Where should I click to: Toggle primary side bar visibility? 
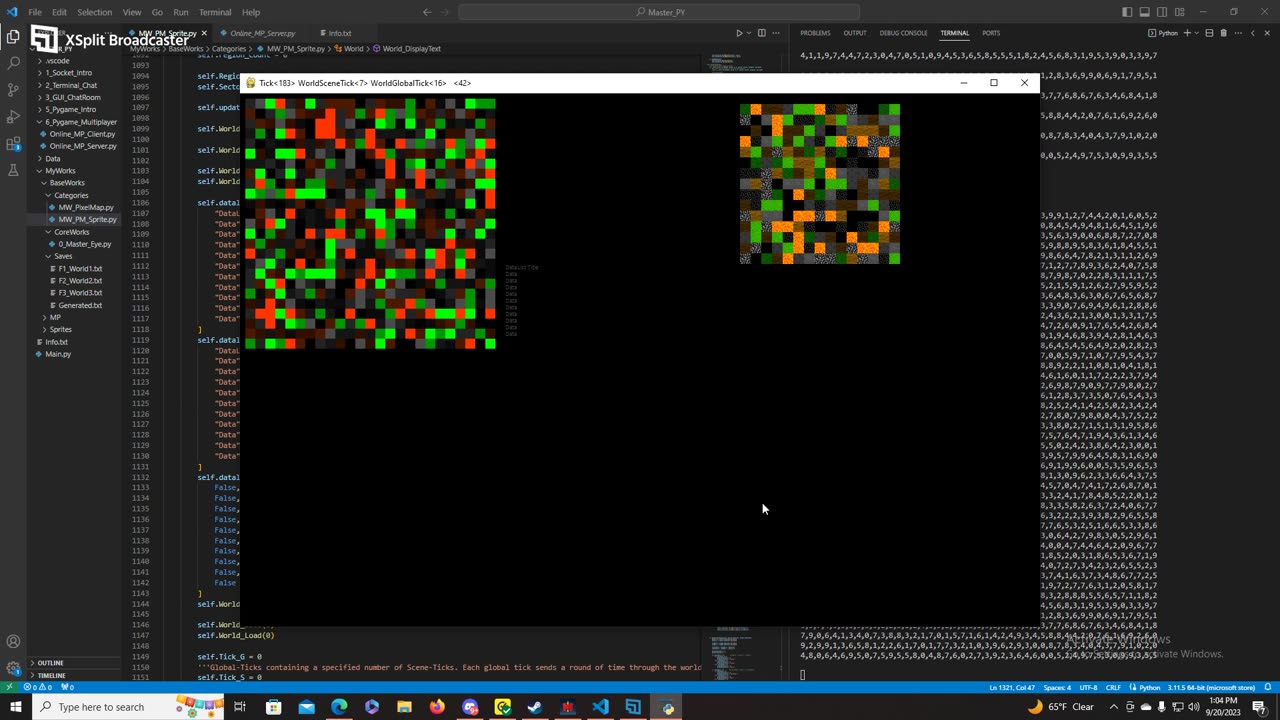(1127, 12)
